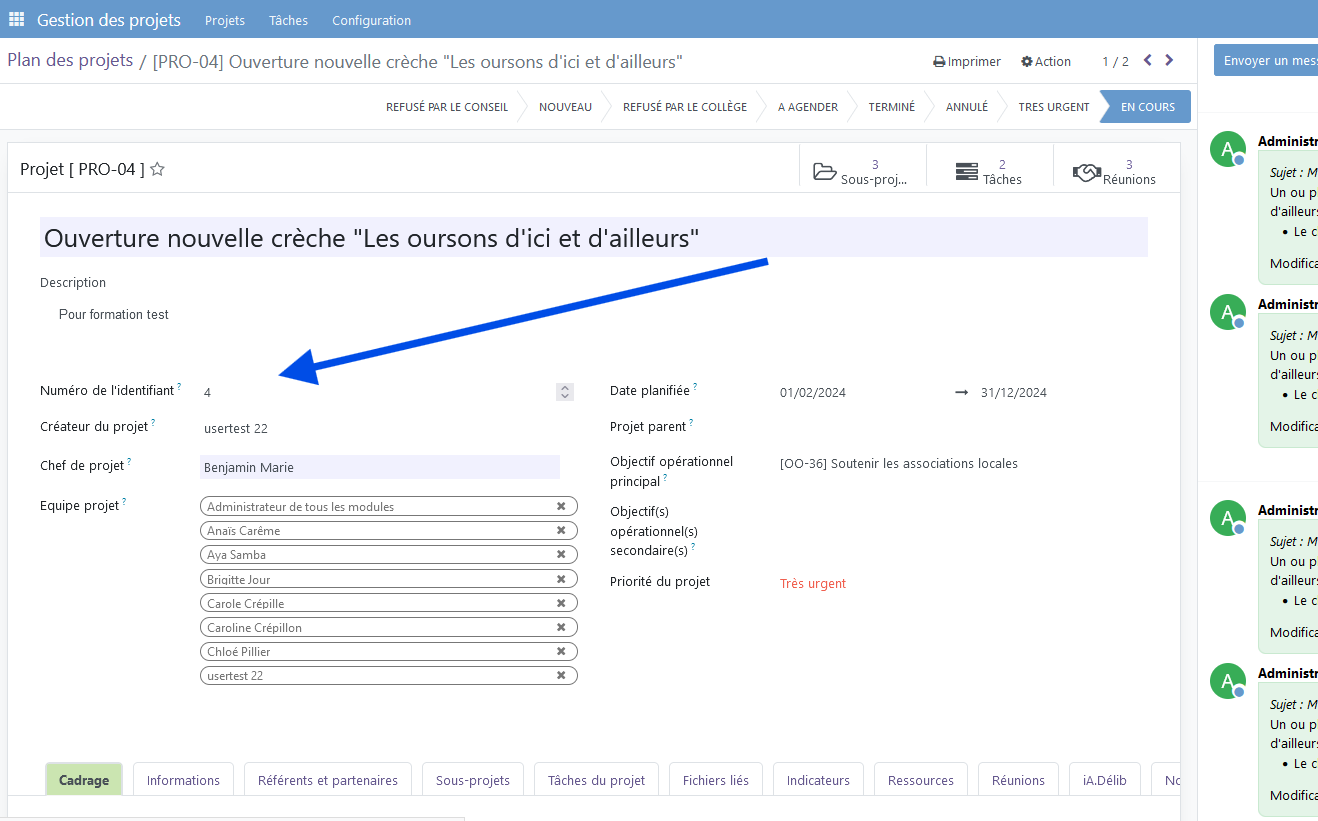
Task: Show help tooltip for Chef de projet
Action: [129, 461]
